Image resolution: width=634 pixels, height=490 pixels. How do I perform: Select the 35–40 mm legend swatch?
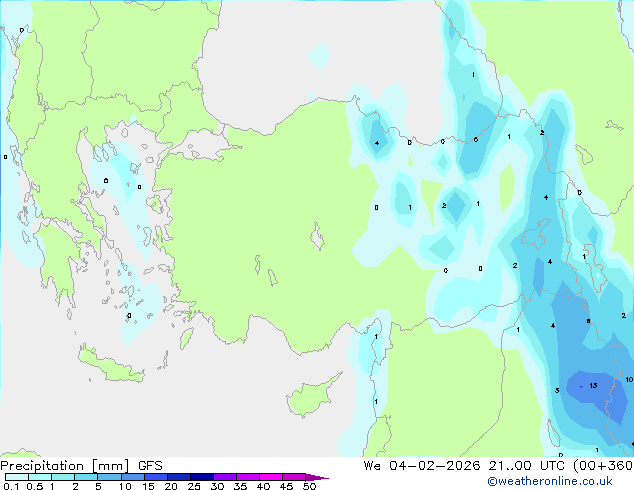point(247,477)
